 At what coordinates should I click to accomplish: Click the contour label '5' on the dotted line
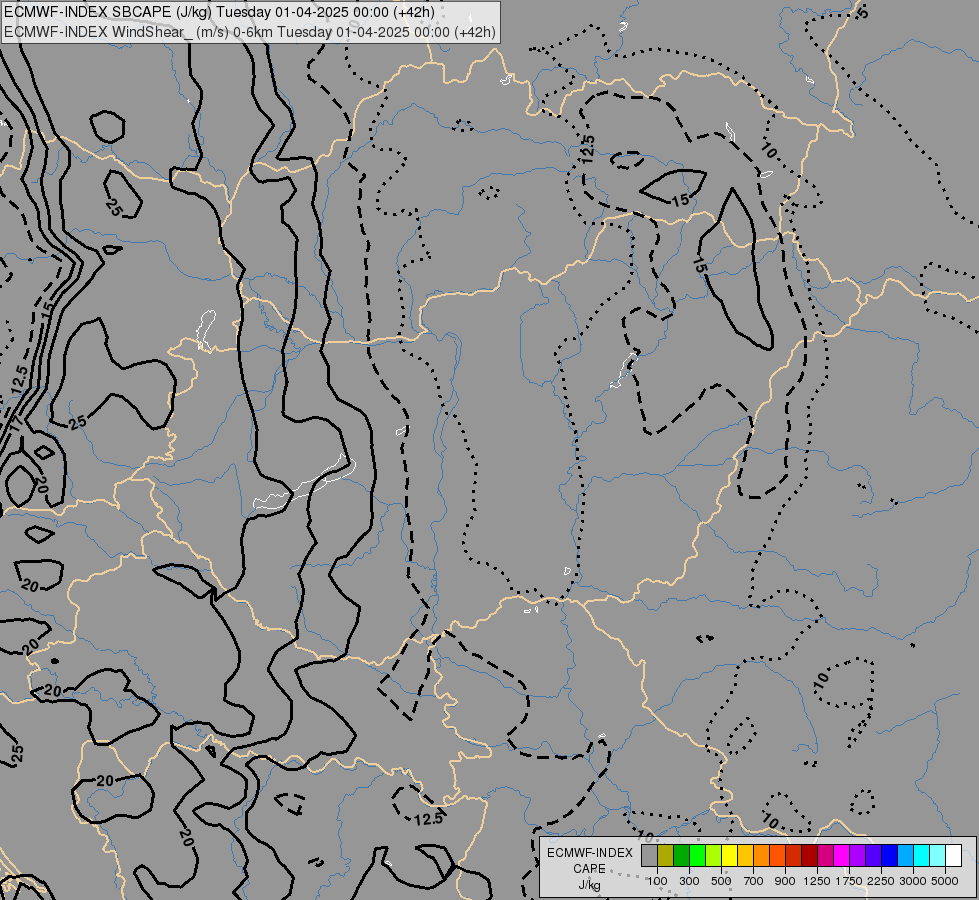pyautogui.click(x=862, y=12)
